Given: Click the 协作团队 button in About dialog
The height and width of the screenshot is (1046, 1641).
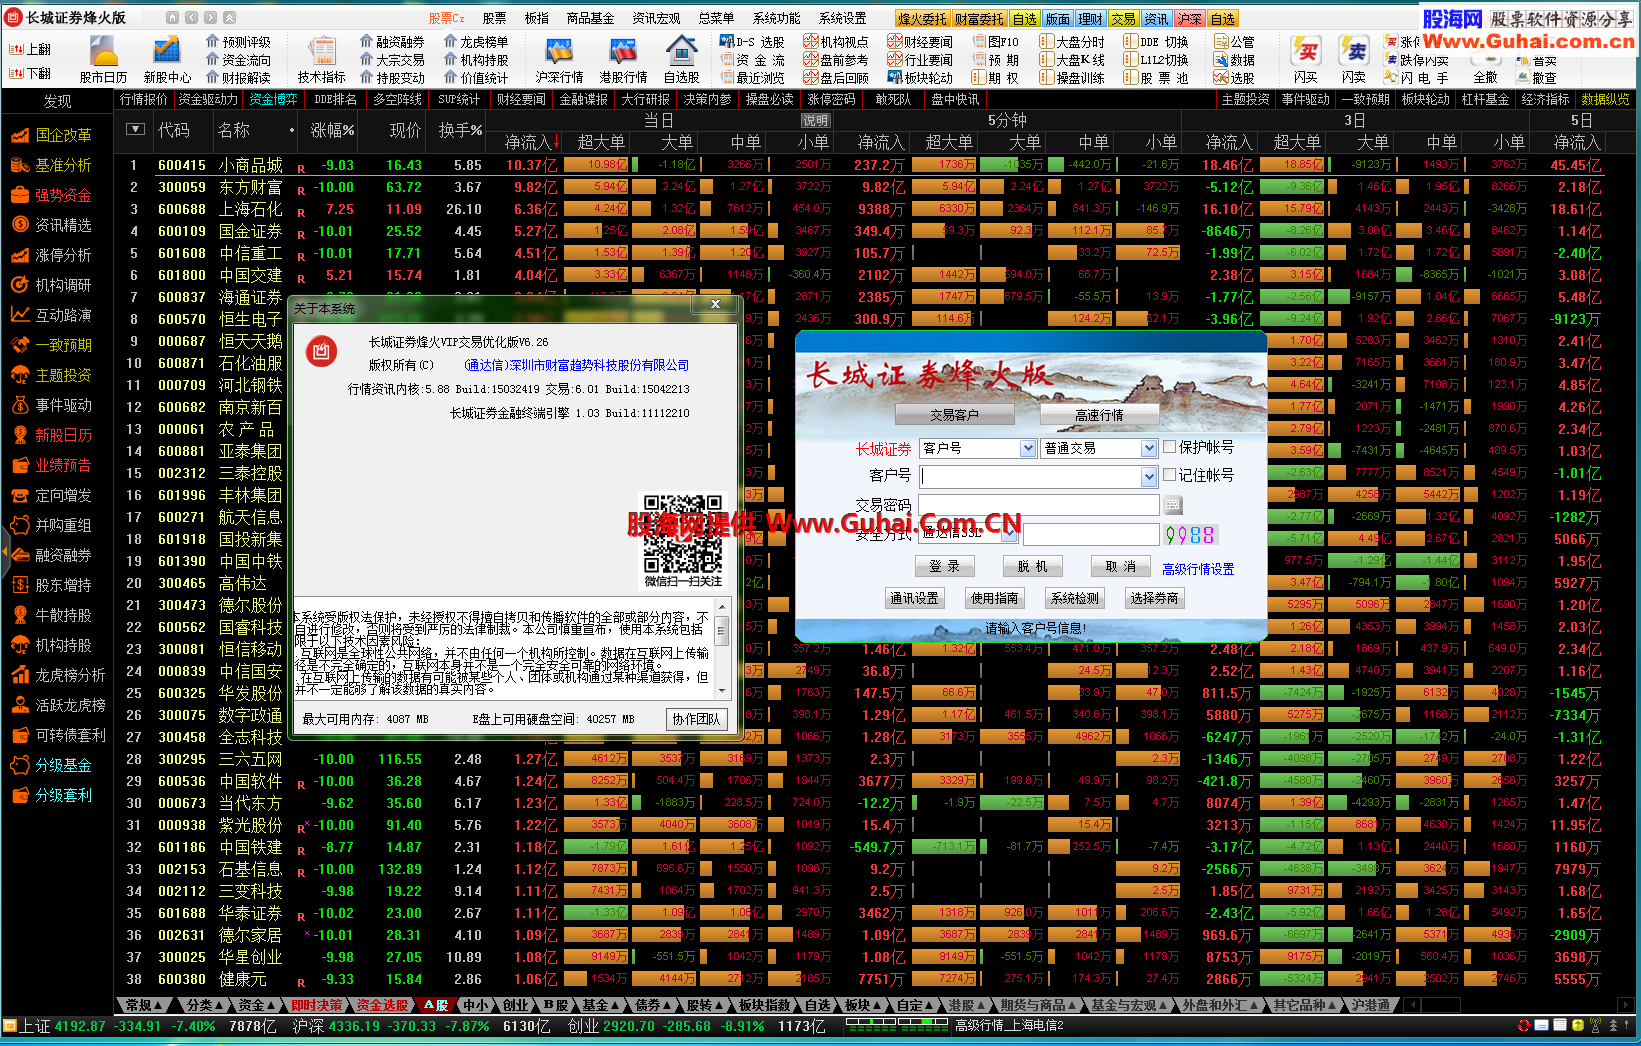Looking at the screenshot, I should [696, 719].
